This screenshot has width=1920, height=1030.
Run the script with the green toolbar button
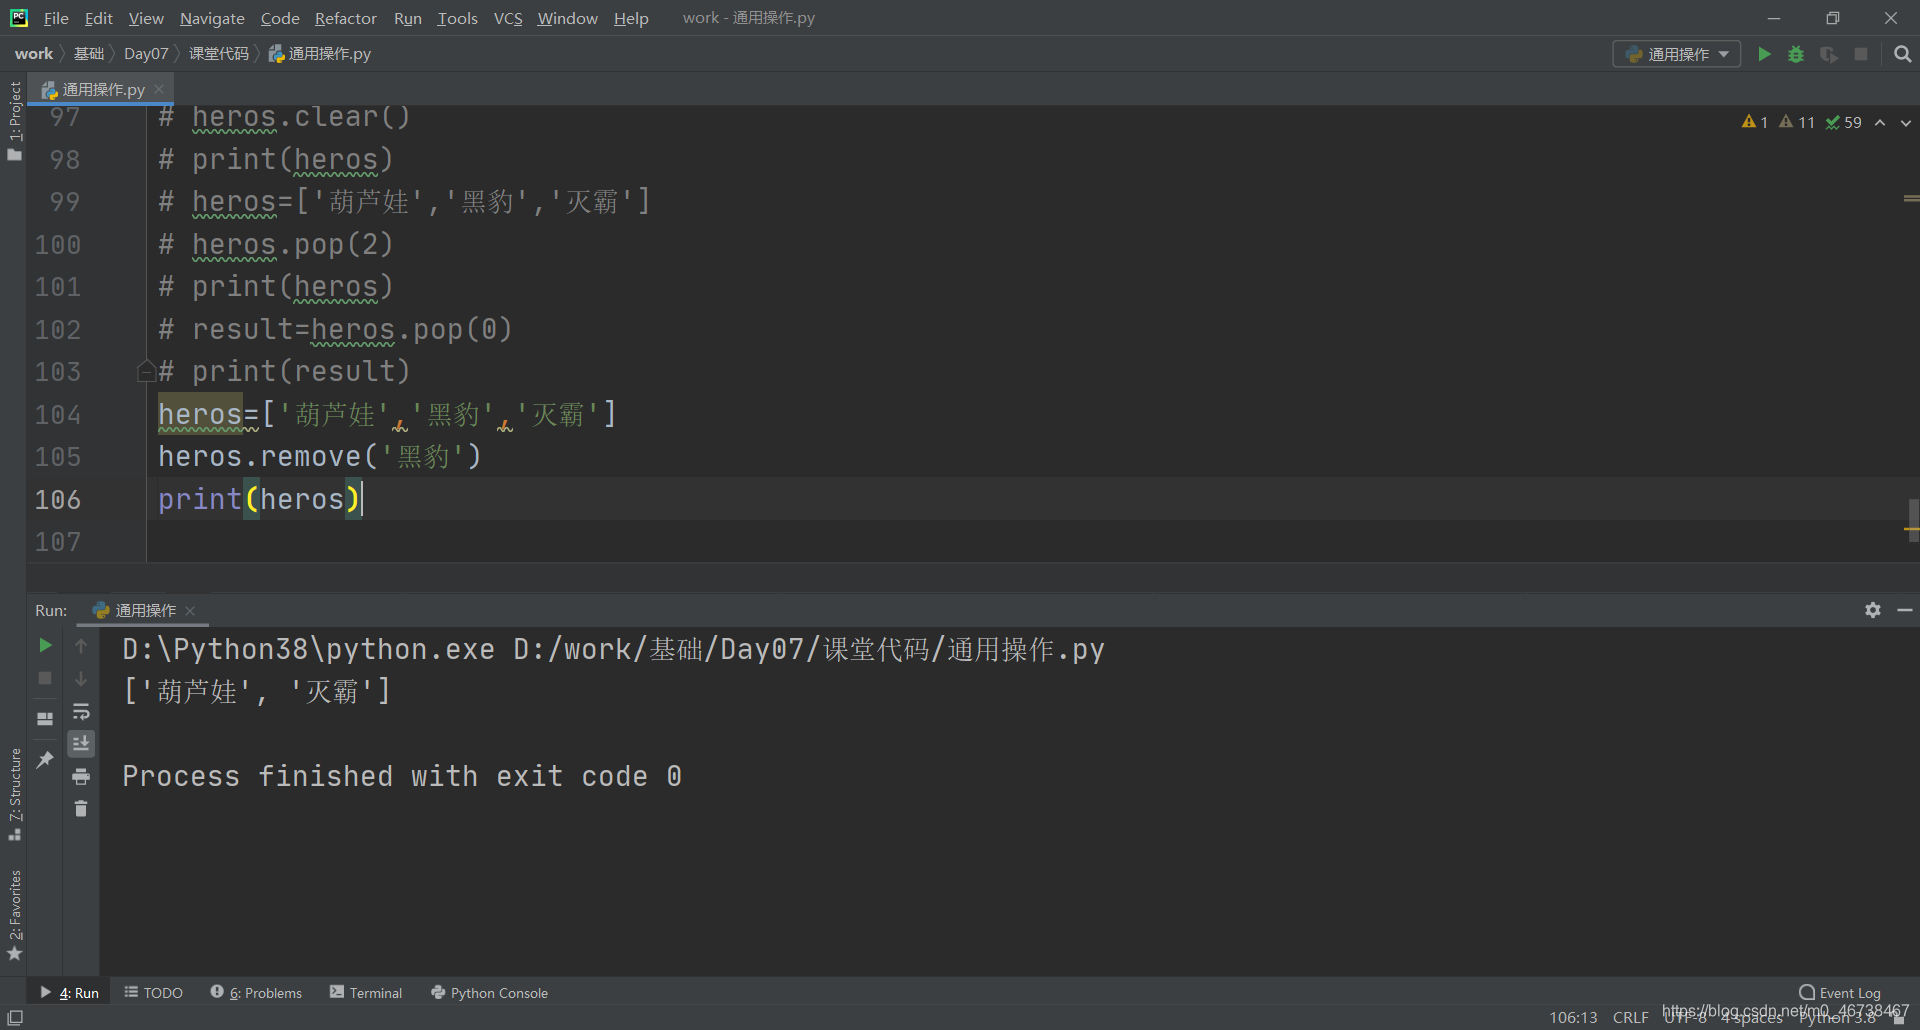pos(1765,54)
